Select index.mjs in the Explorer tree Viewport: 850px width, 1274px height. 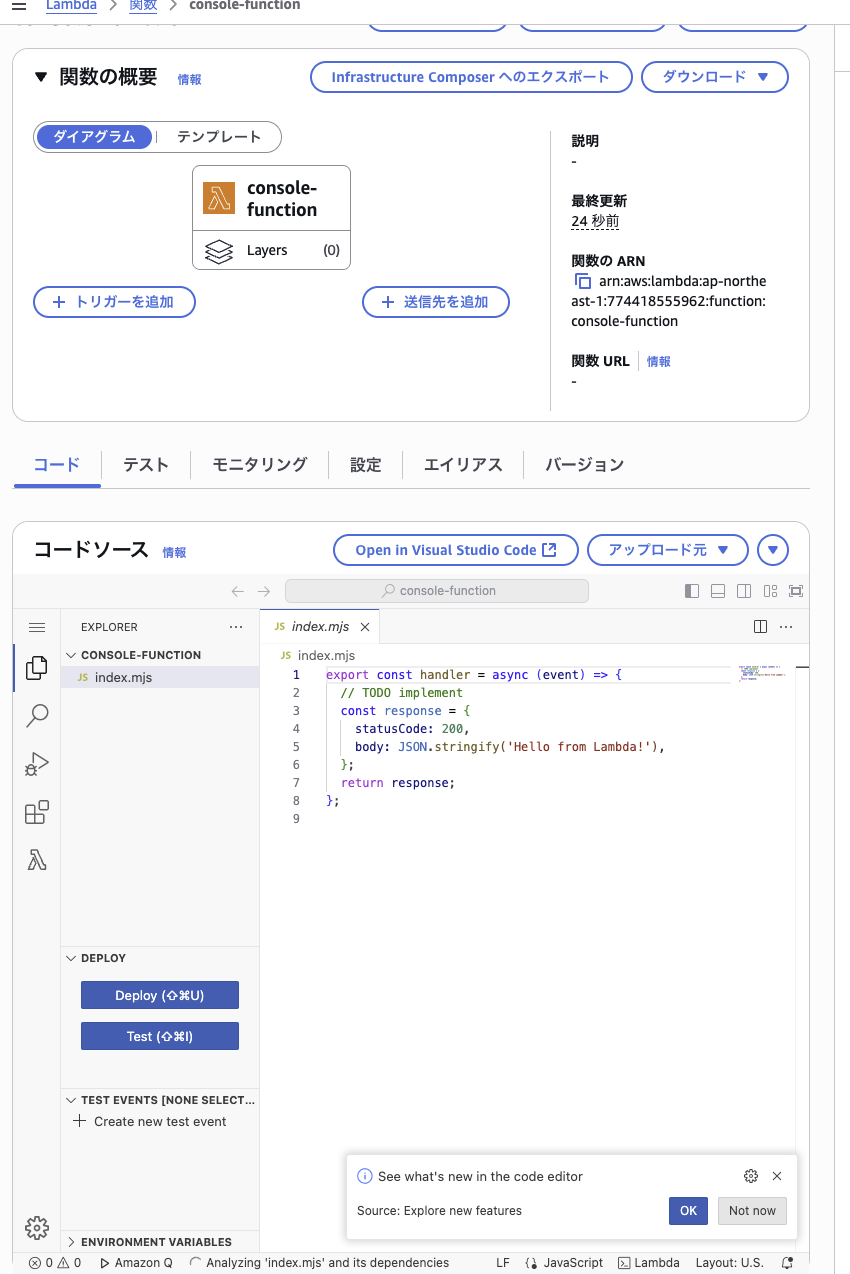pos(160,677)
